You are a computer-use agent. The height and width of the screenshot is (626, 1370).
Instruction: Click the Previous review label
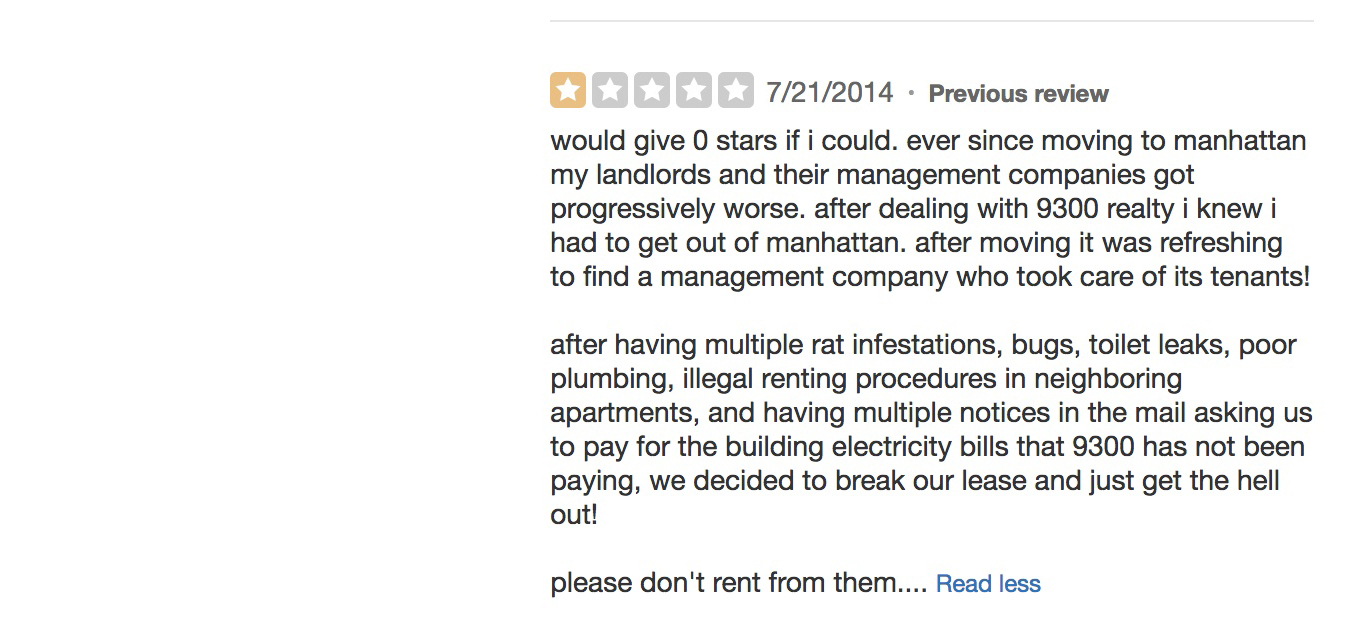(x=1018, y=94)
